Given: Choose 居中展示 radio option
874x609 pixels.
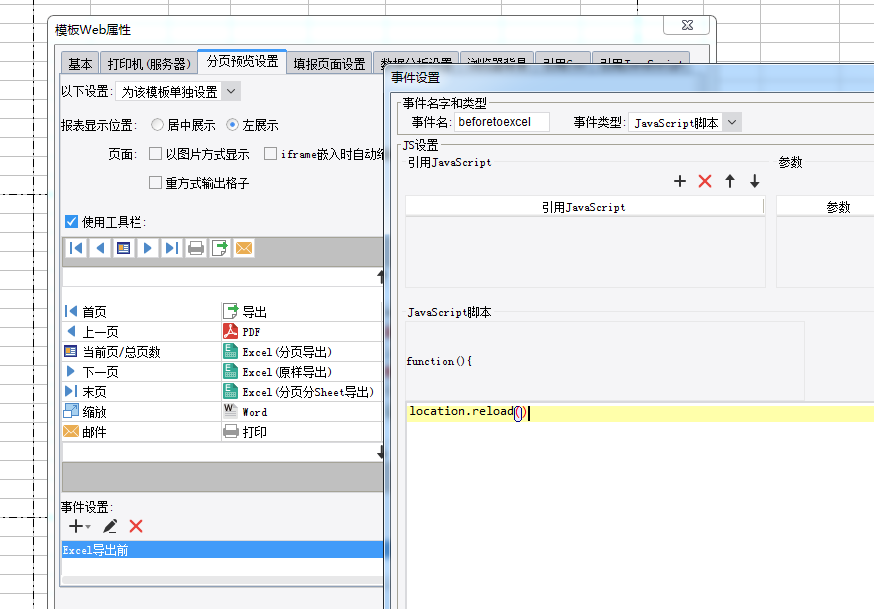Looking at the screenshot, I should [x=157, y=125].
